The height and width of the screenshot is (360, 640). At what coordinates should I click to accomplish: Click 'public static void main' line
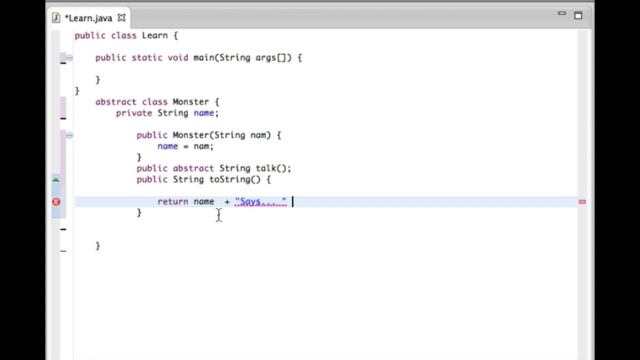pos(199,58)
